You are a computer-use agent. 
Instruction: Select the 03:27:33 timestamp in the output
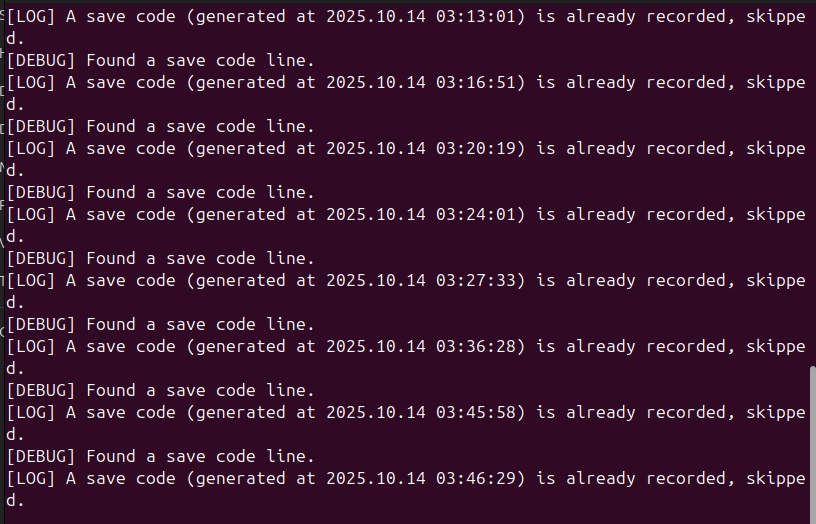475,281
